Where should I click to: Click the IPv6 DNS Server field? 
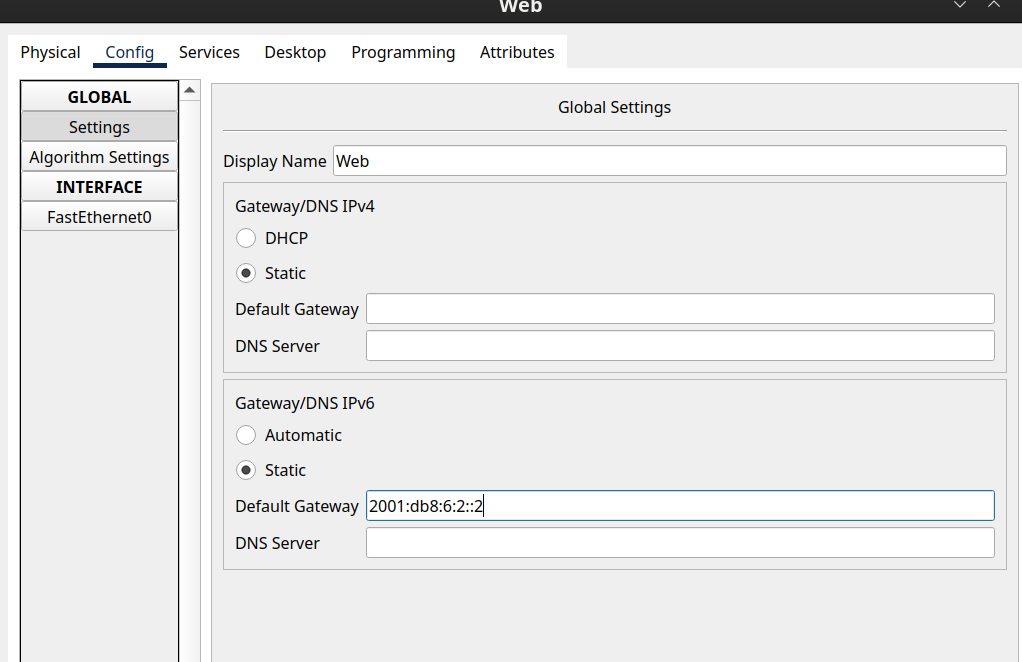[x=680, y=543]
